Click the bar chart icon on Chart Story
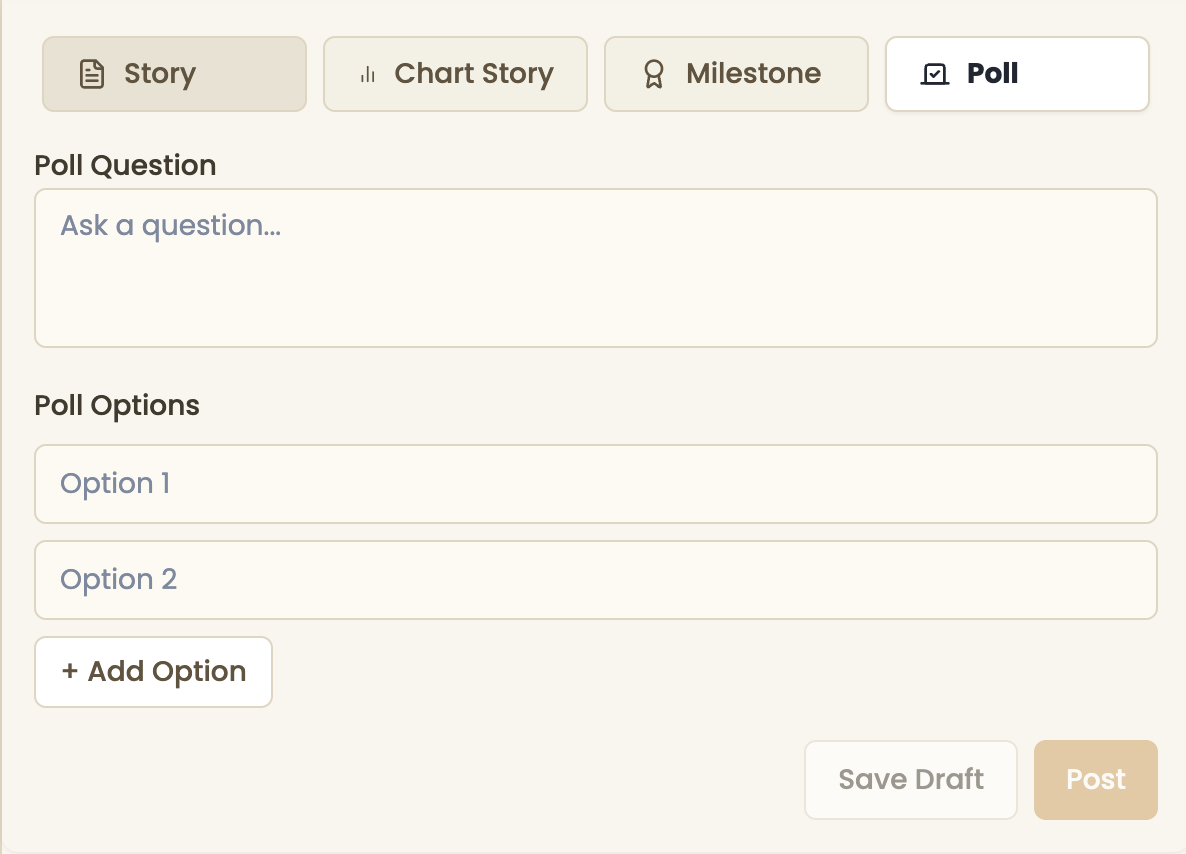 368,74
